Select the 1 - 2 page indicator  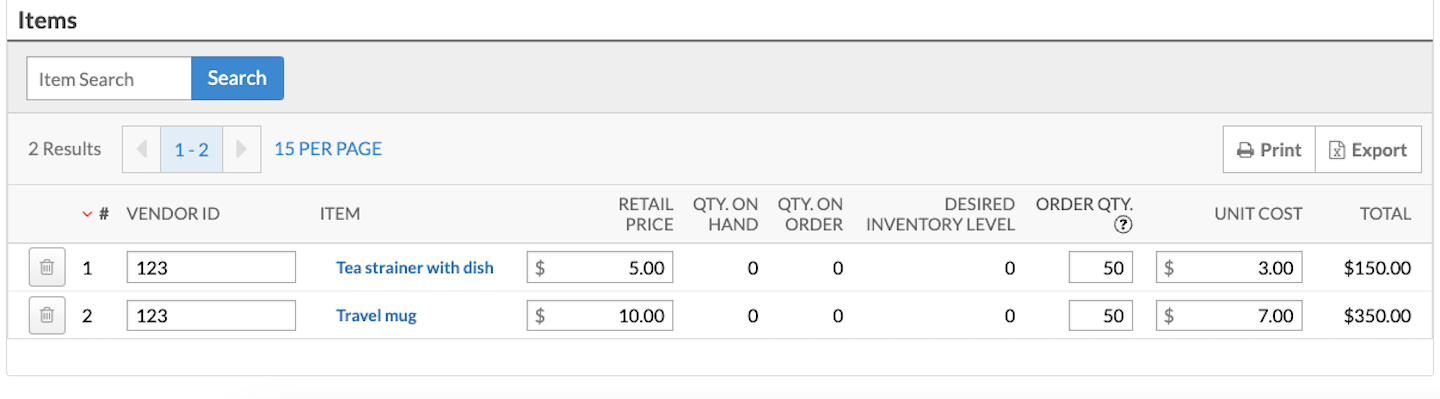[191, 149]
